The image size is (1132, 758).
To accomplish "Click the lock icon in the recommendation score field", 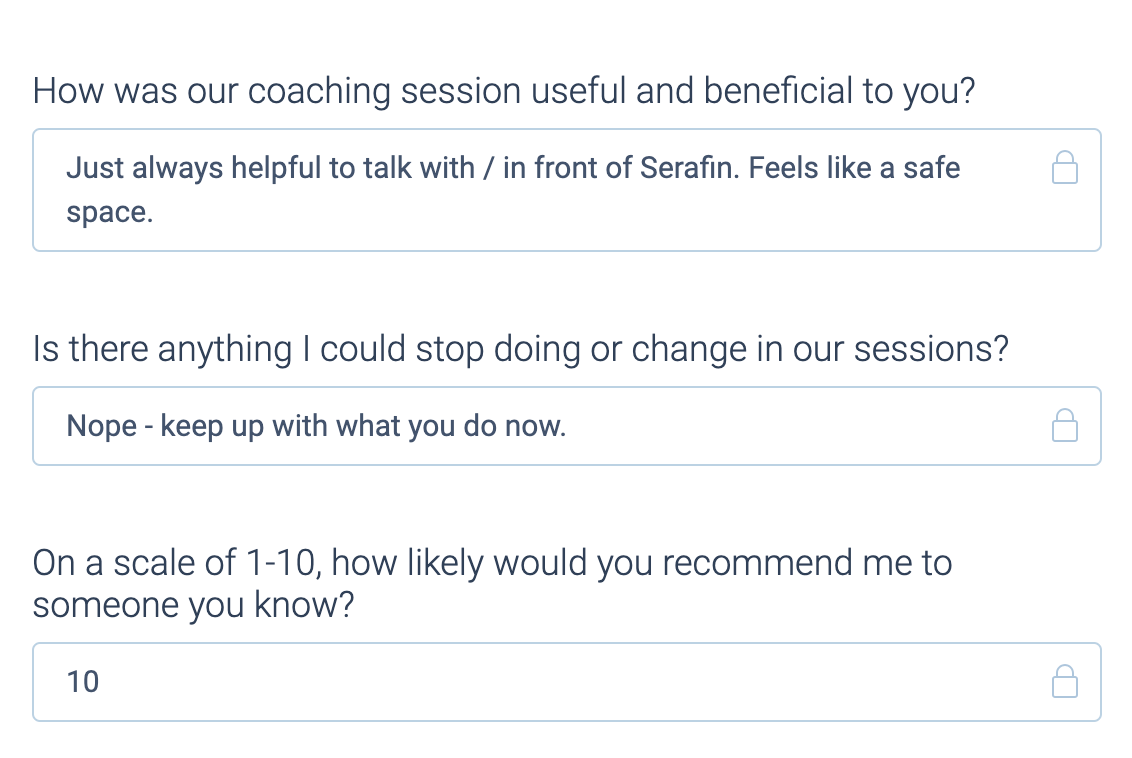I will pos(1065,682).
